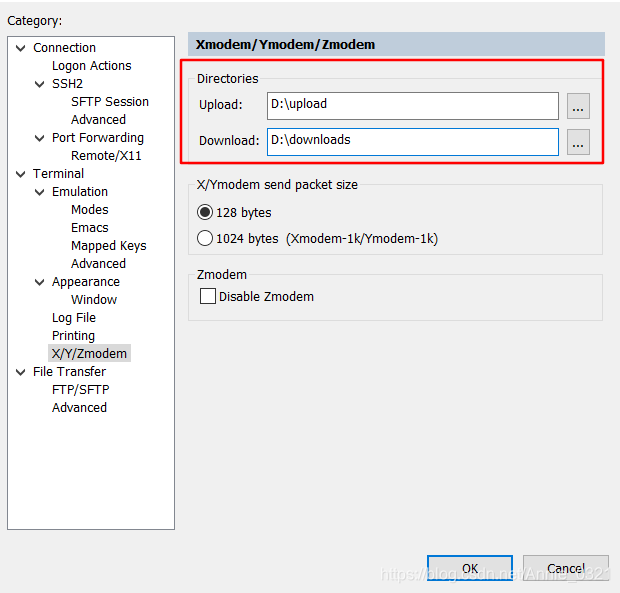Screen dimensions: 620x593
Task: Open Emacs settings
Action: (x=90, y=228)
